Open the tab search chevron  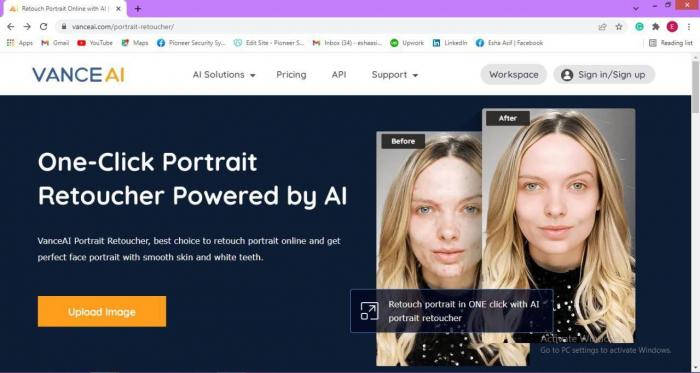636,8
